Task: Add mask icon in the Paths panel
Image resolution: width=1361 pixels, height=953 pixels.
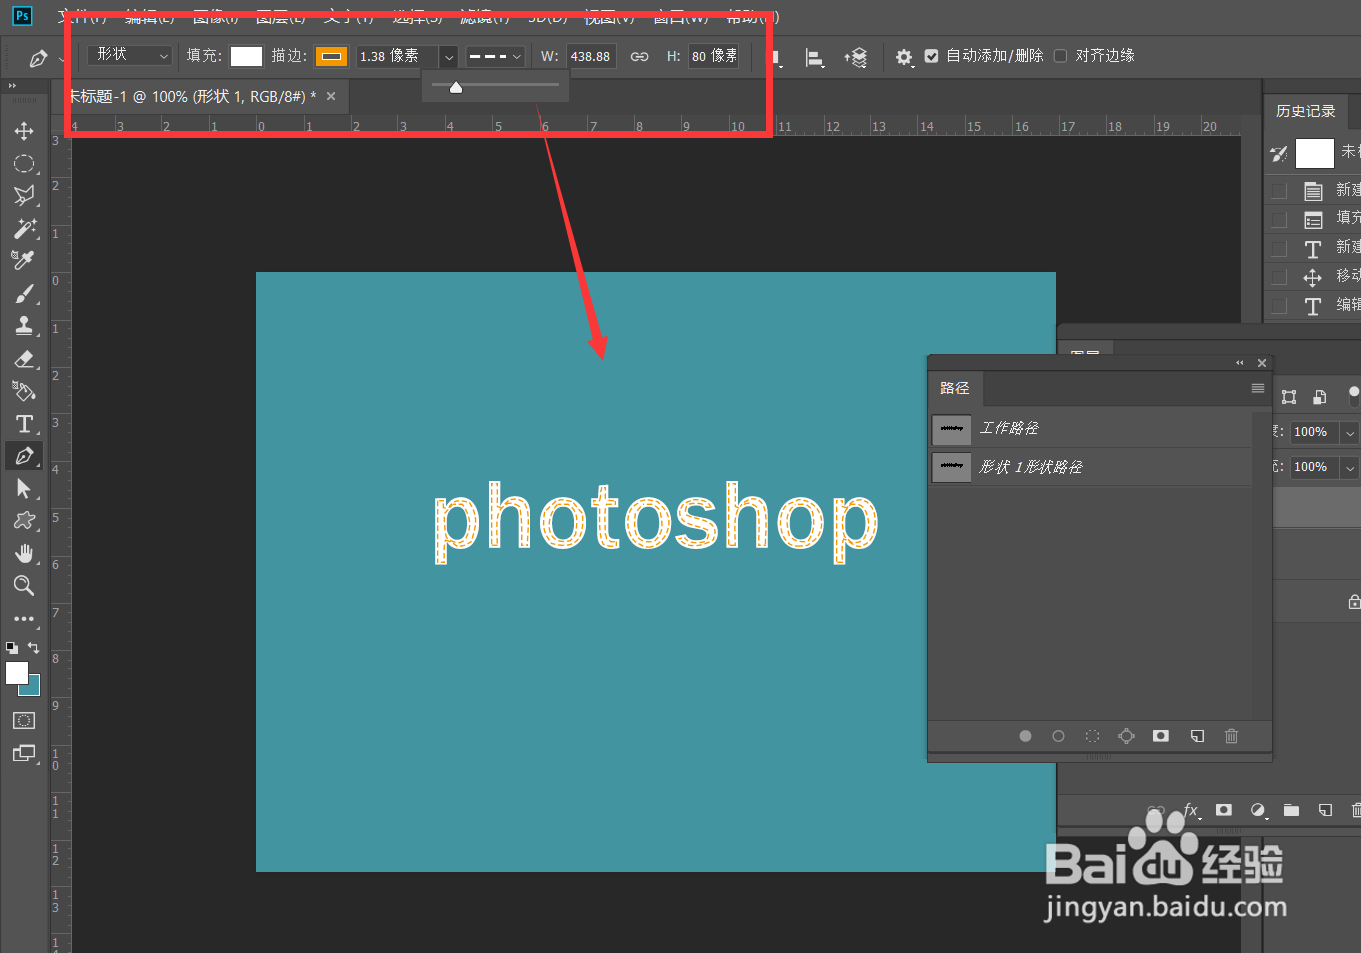Action: 1160,736
